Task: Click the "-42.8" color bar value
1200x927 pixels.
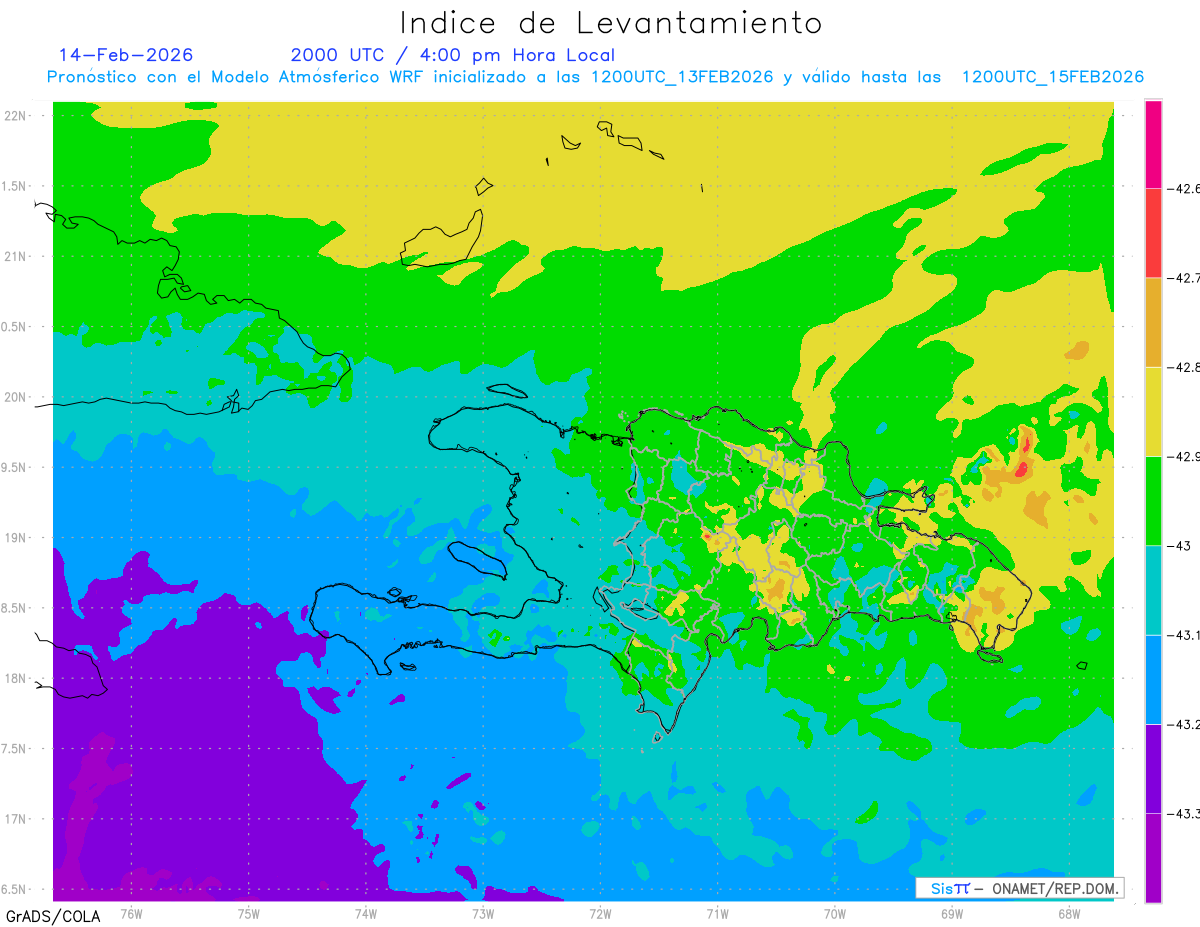Action: [x=1183, y=367]
